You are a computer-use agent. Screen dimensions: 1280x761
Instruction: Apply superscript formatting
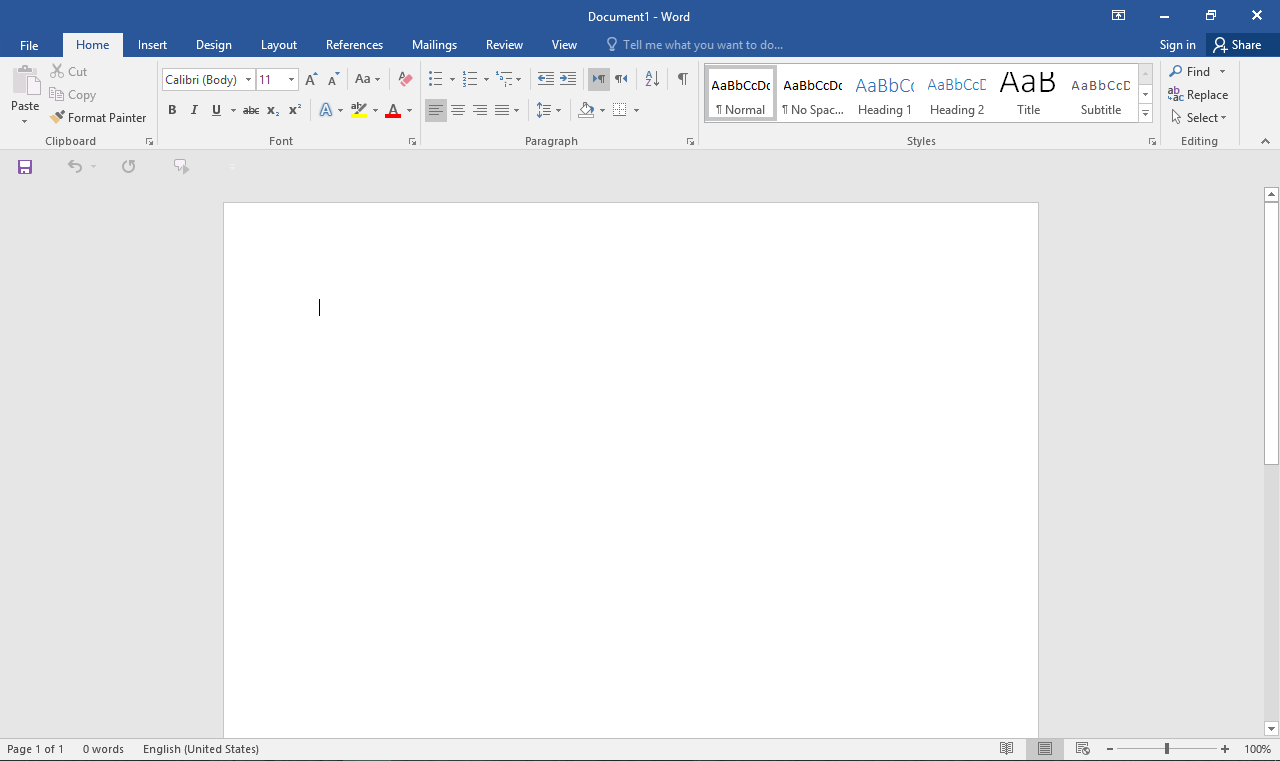(295, 110)
